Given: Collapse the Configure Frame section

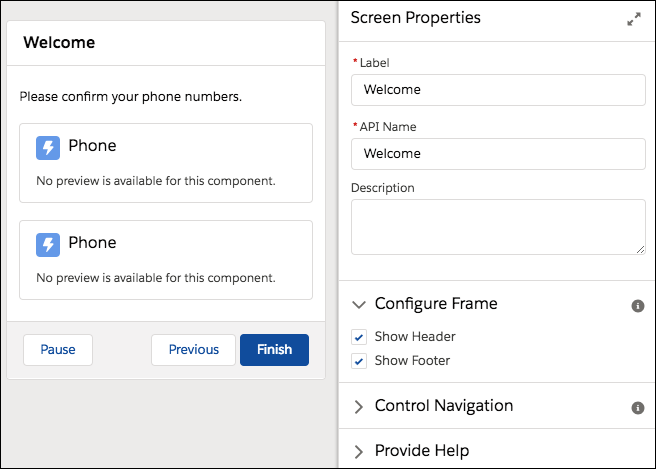Looking at the screenshot, I should click(360, 304).
